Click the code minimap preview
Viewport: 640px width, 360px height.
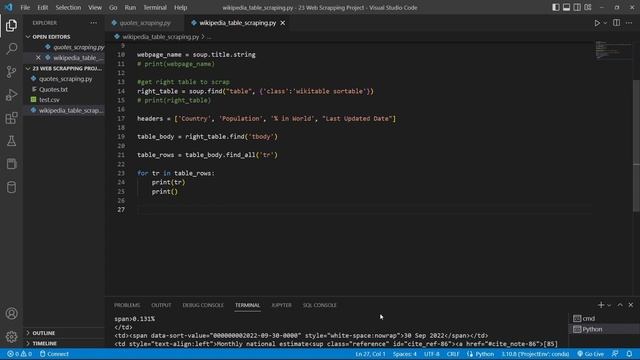point(613,50)
